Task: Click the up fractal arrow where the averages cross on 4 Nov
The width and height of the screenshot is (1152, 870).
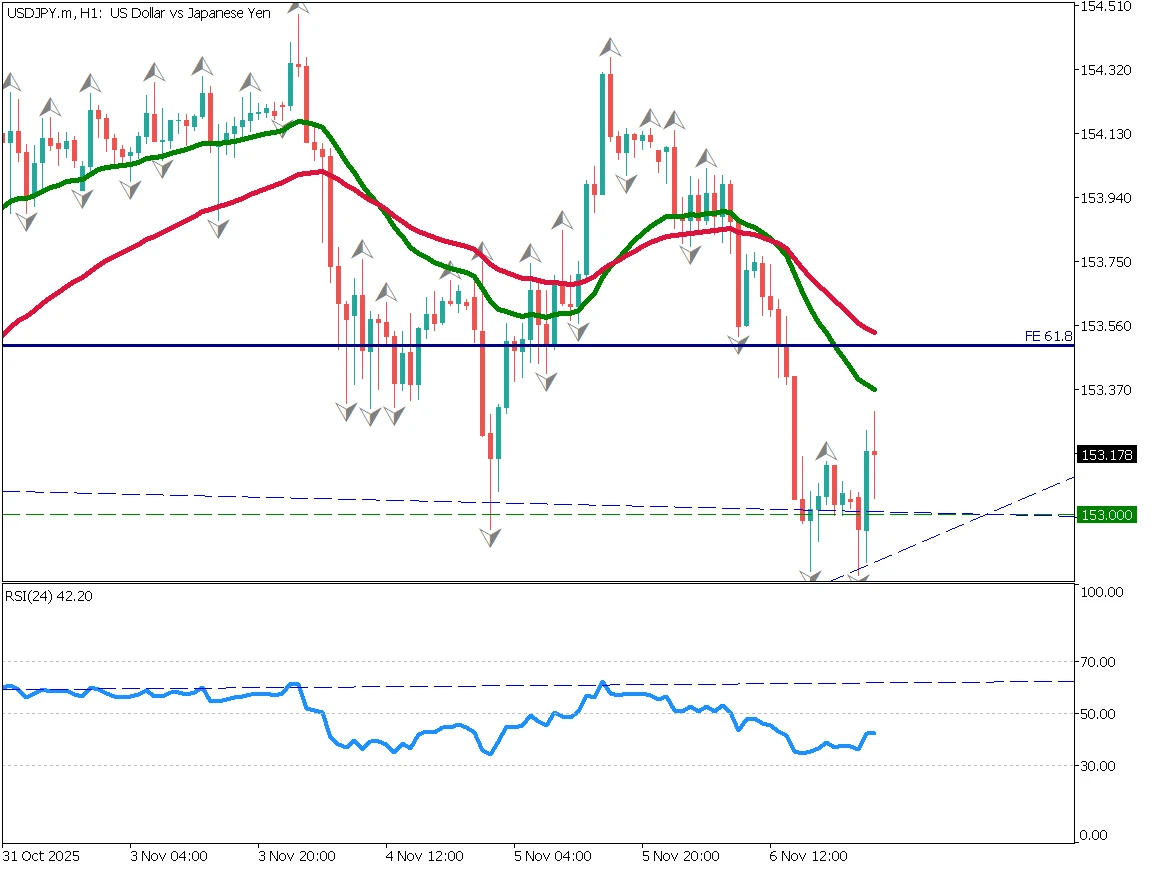Action: tap(482, 250)
